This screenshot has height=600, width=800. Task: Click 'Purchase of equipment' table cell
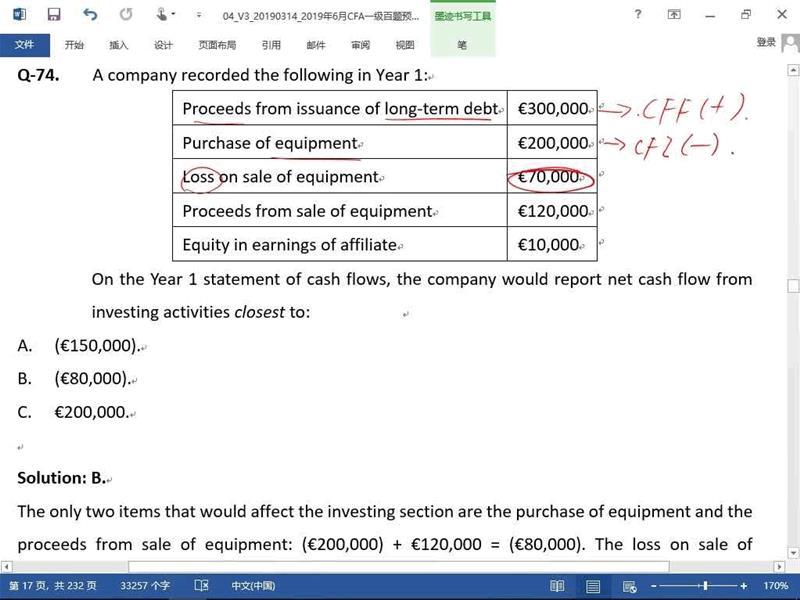(x=340, y=143)
